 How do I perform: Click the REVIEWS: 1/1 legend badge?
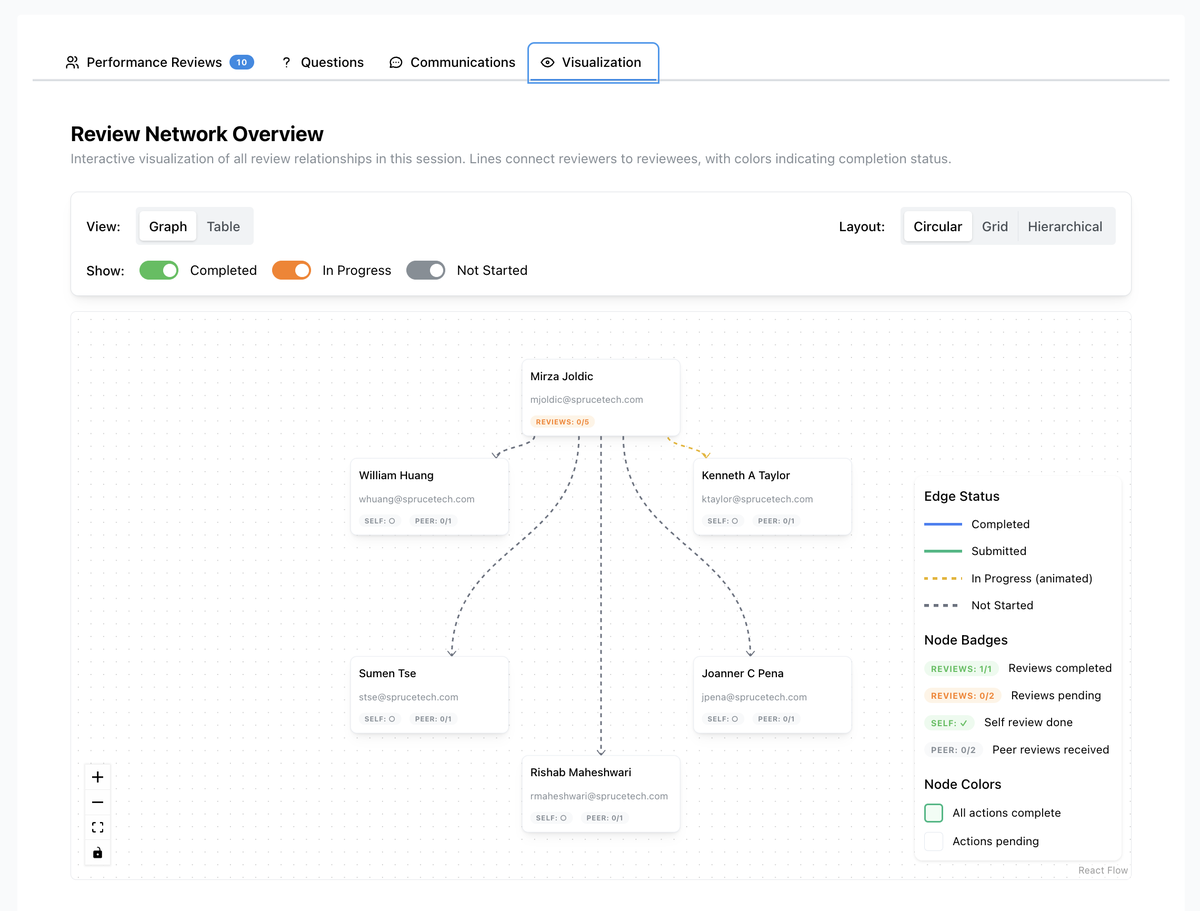tap(961, 668)
